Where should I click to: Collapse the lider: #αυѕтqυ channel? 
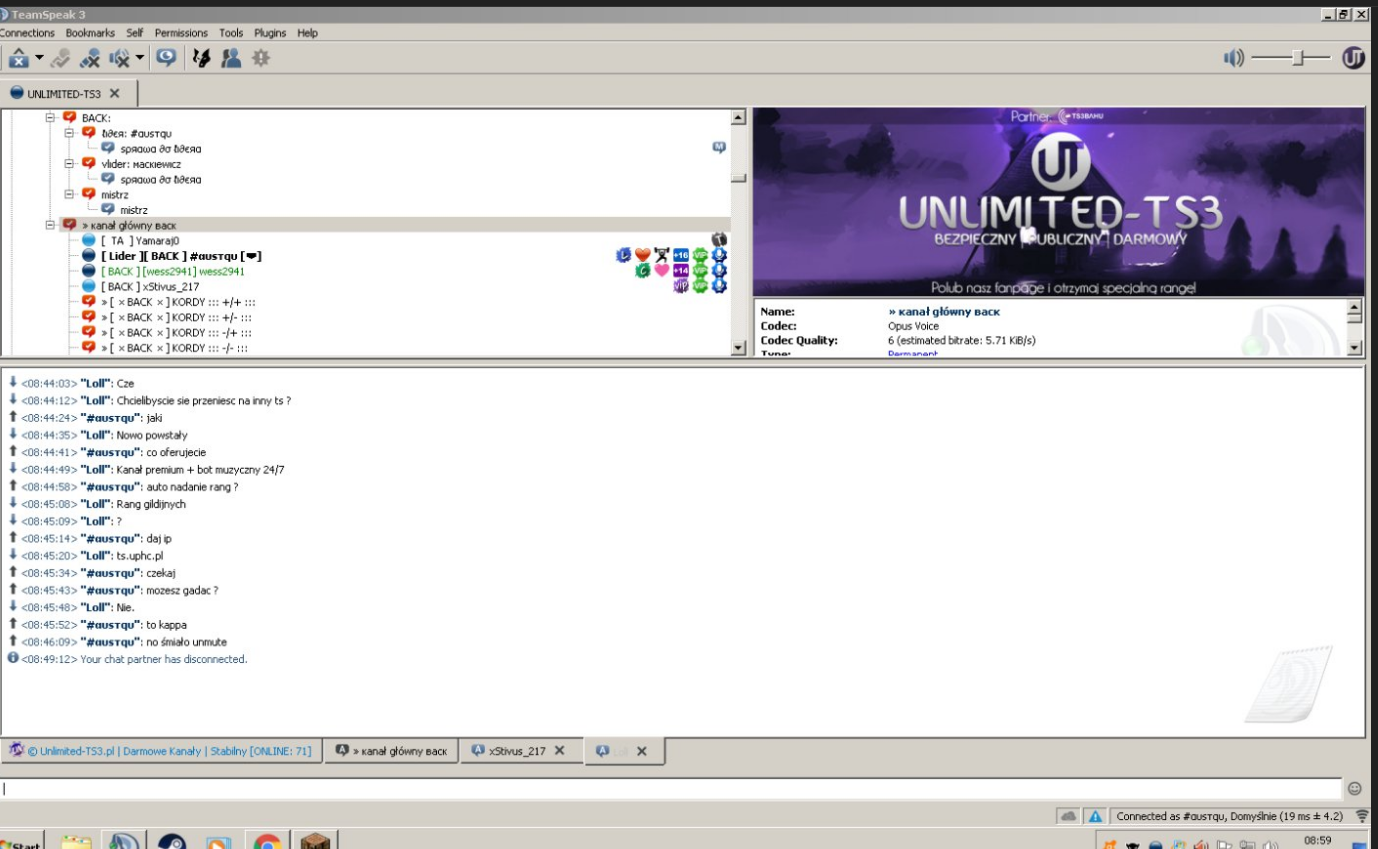[70, 133]
